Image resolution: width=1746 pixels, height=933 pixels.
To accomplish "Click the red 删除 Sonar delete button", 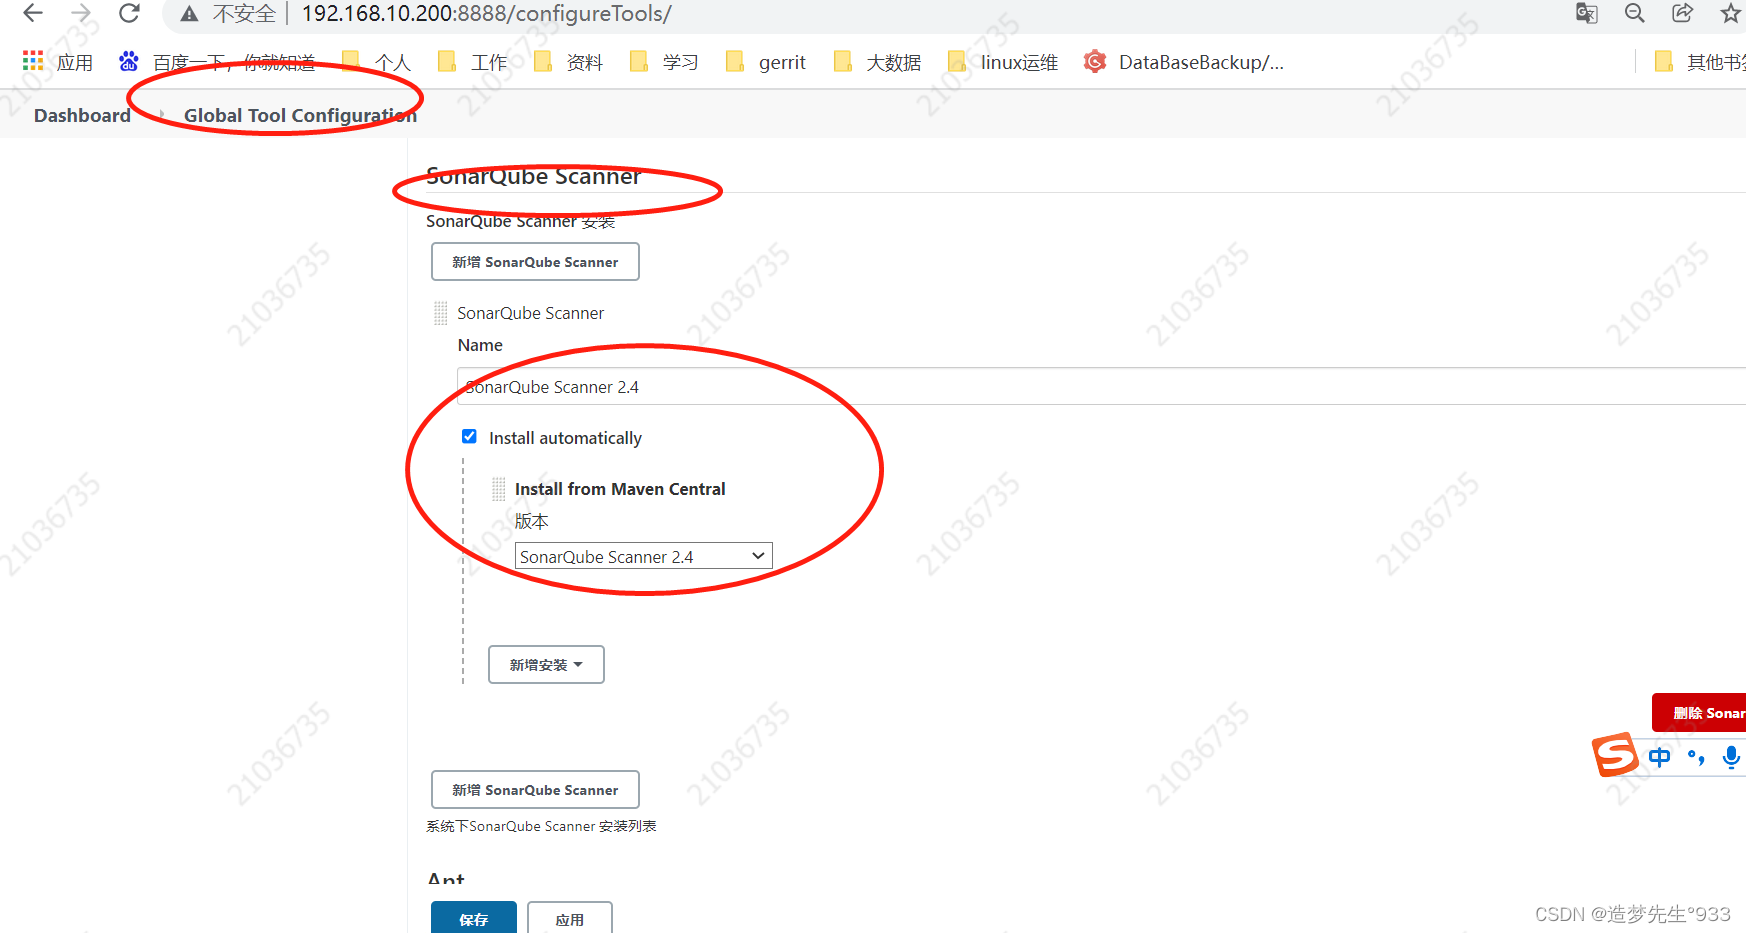I will click(1699, 712).
